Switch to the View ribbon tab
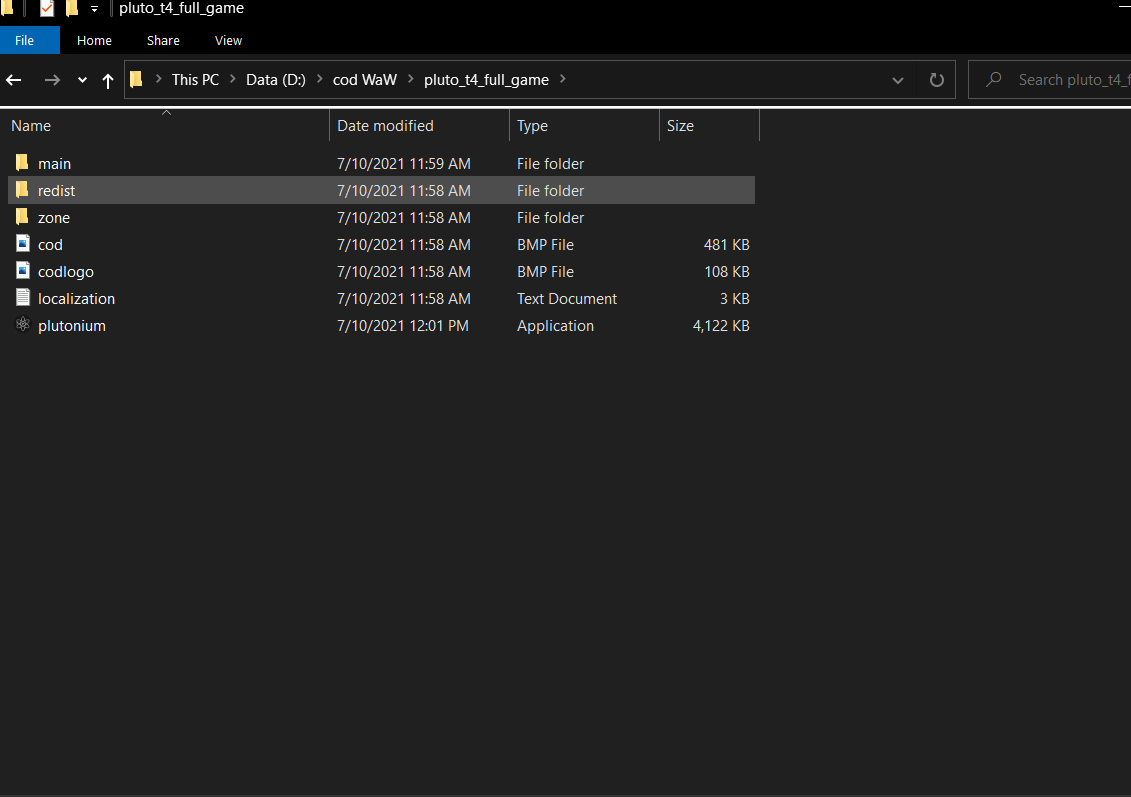Image resolution: width=1131 pixels, height=797 pixels. point(228,40)
